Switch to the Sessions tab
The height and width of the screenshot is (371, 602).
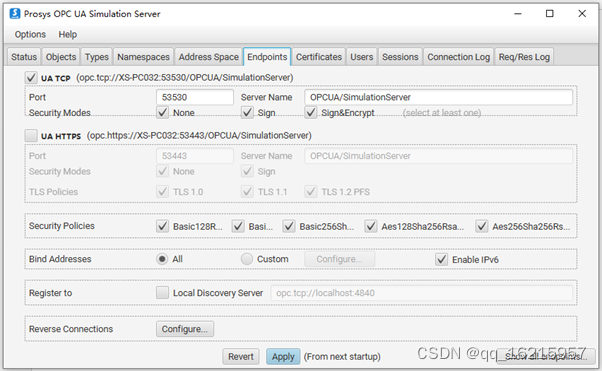click(400, 57)
